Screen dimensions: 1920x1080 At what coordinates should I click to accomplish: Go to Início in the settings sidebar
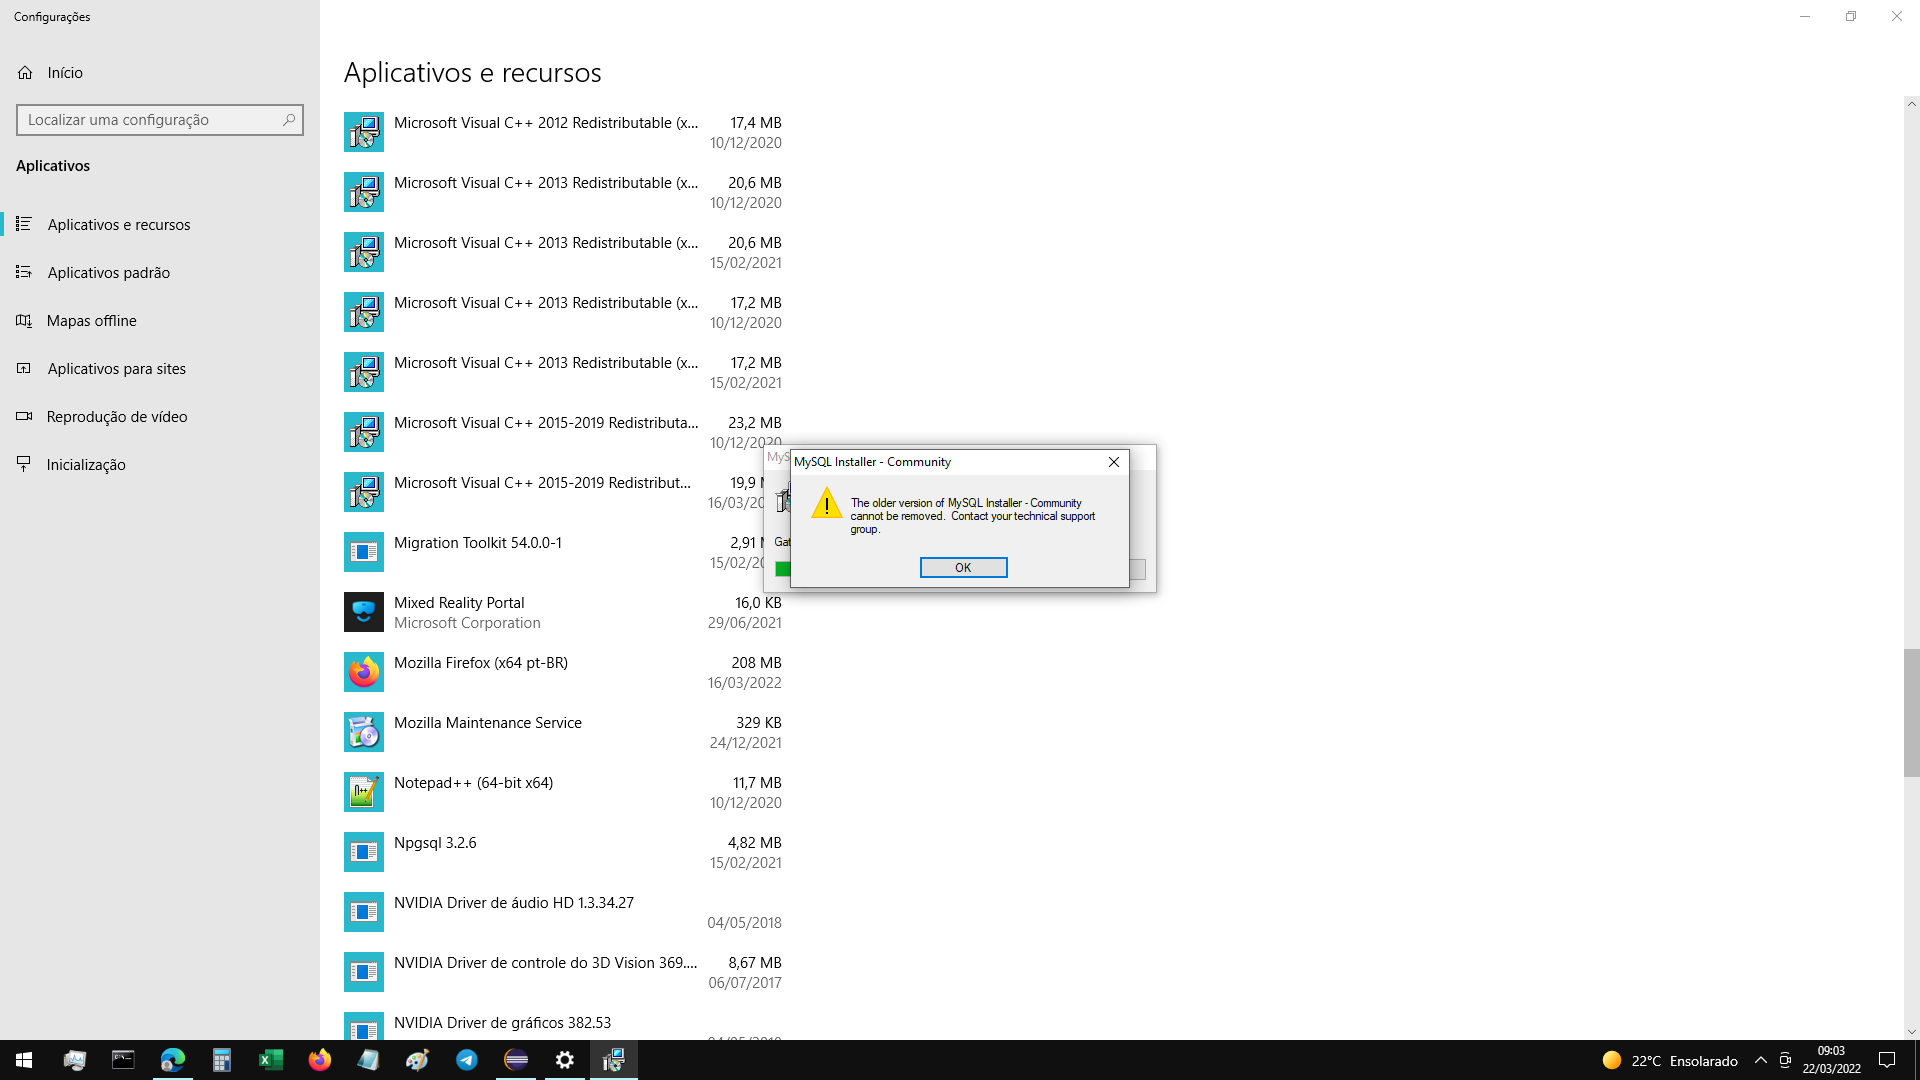65,73
